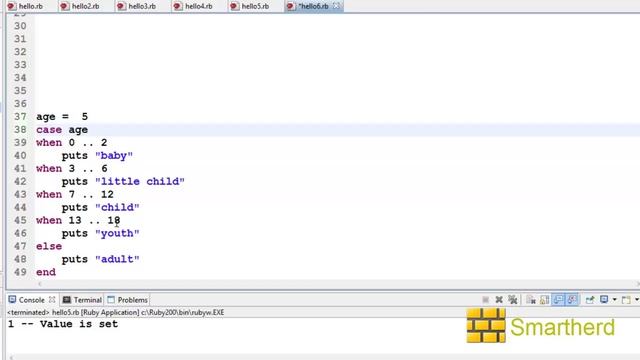Switch to the hello.rb editor tab
Screen dimensions: 640x360
pos(25,6)
